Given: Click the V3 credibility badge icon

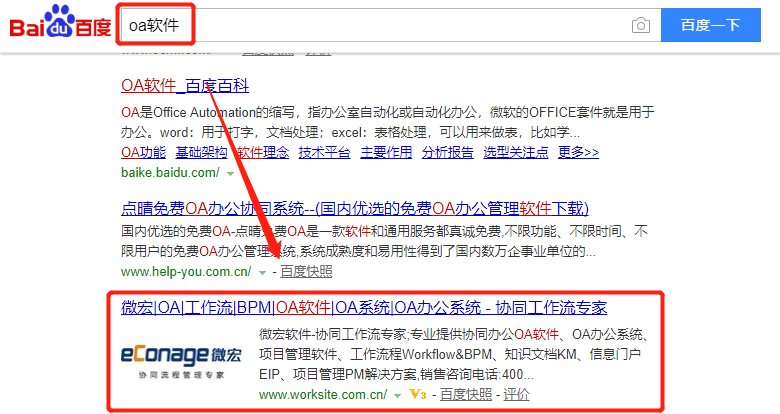Looking at the screenshot, I should click(418, 395).
